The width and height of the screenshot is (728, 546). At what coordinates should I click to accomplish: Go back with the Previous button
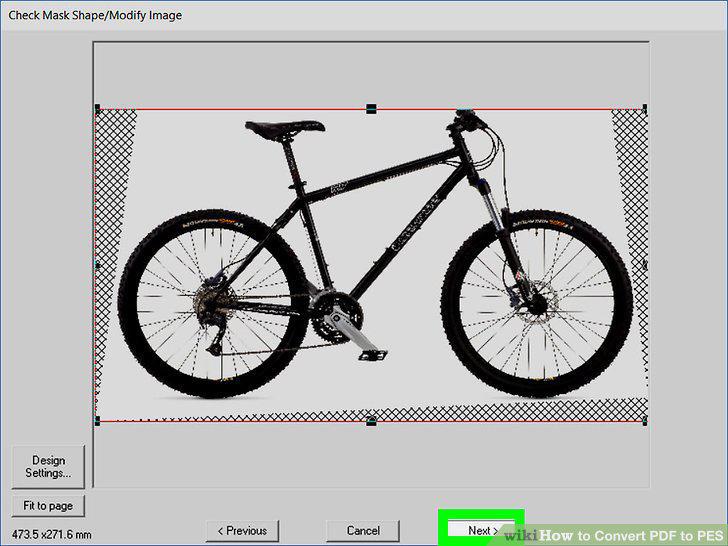[x=242, y=531]
